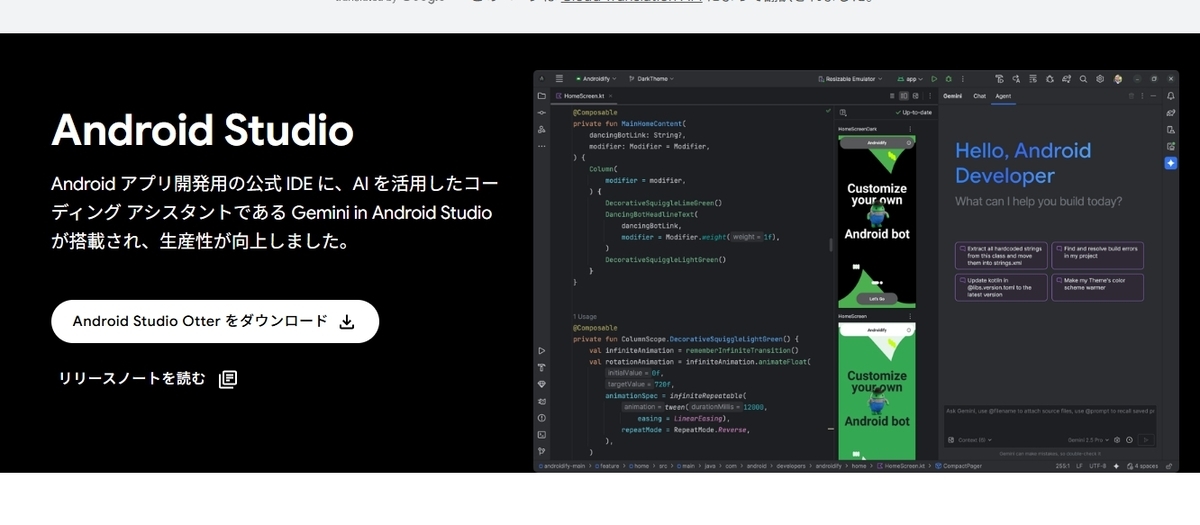Click the LF line separator in status bar
The width and height of the screenshot is (1200, 525).
[1079, 466]
